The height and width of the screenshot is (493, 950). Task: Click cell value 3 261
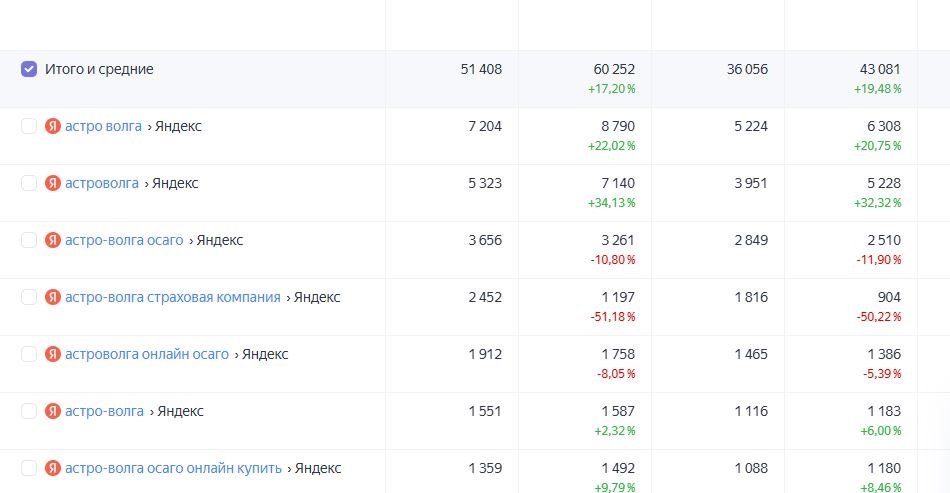(x=618, y=240)
